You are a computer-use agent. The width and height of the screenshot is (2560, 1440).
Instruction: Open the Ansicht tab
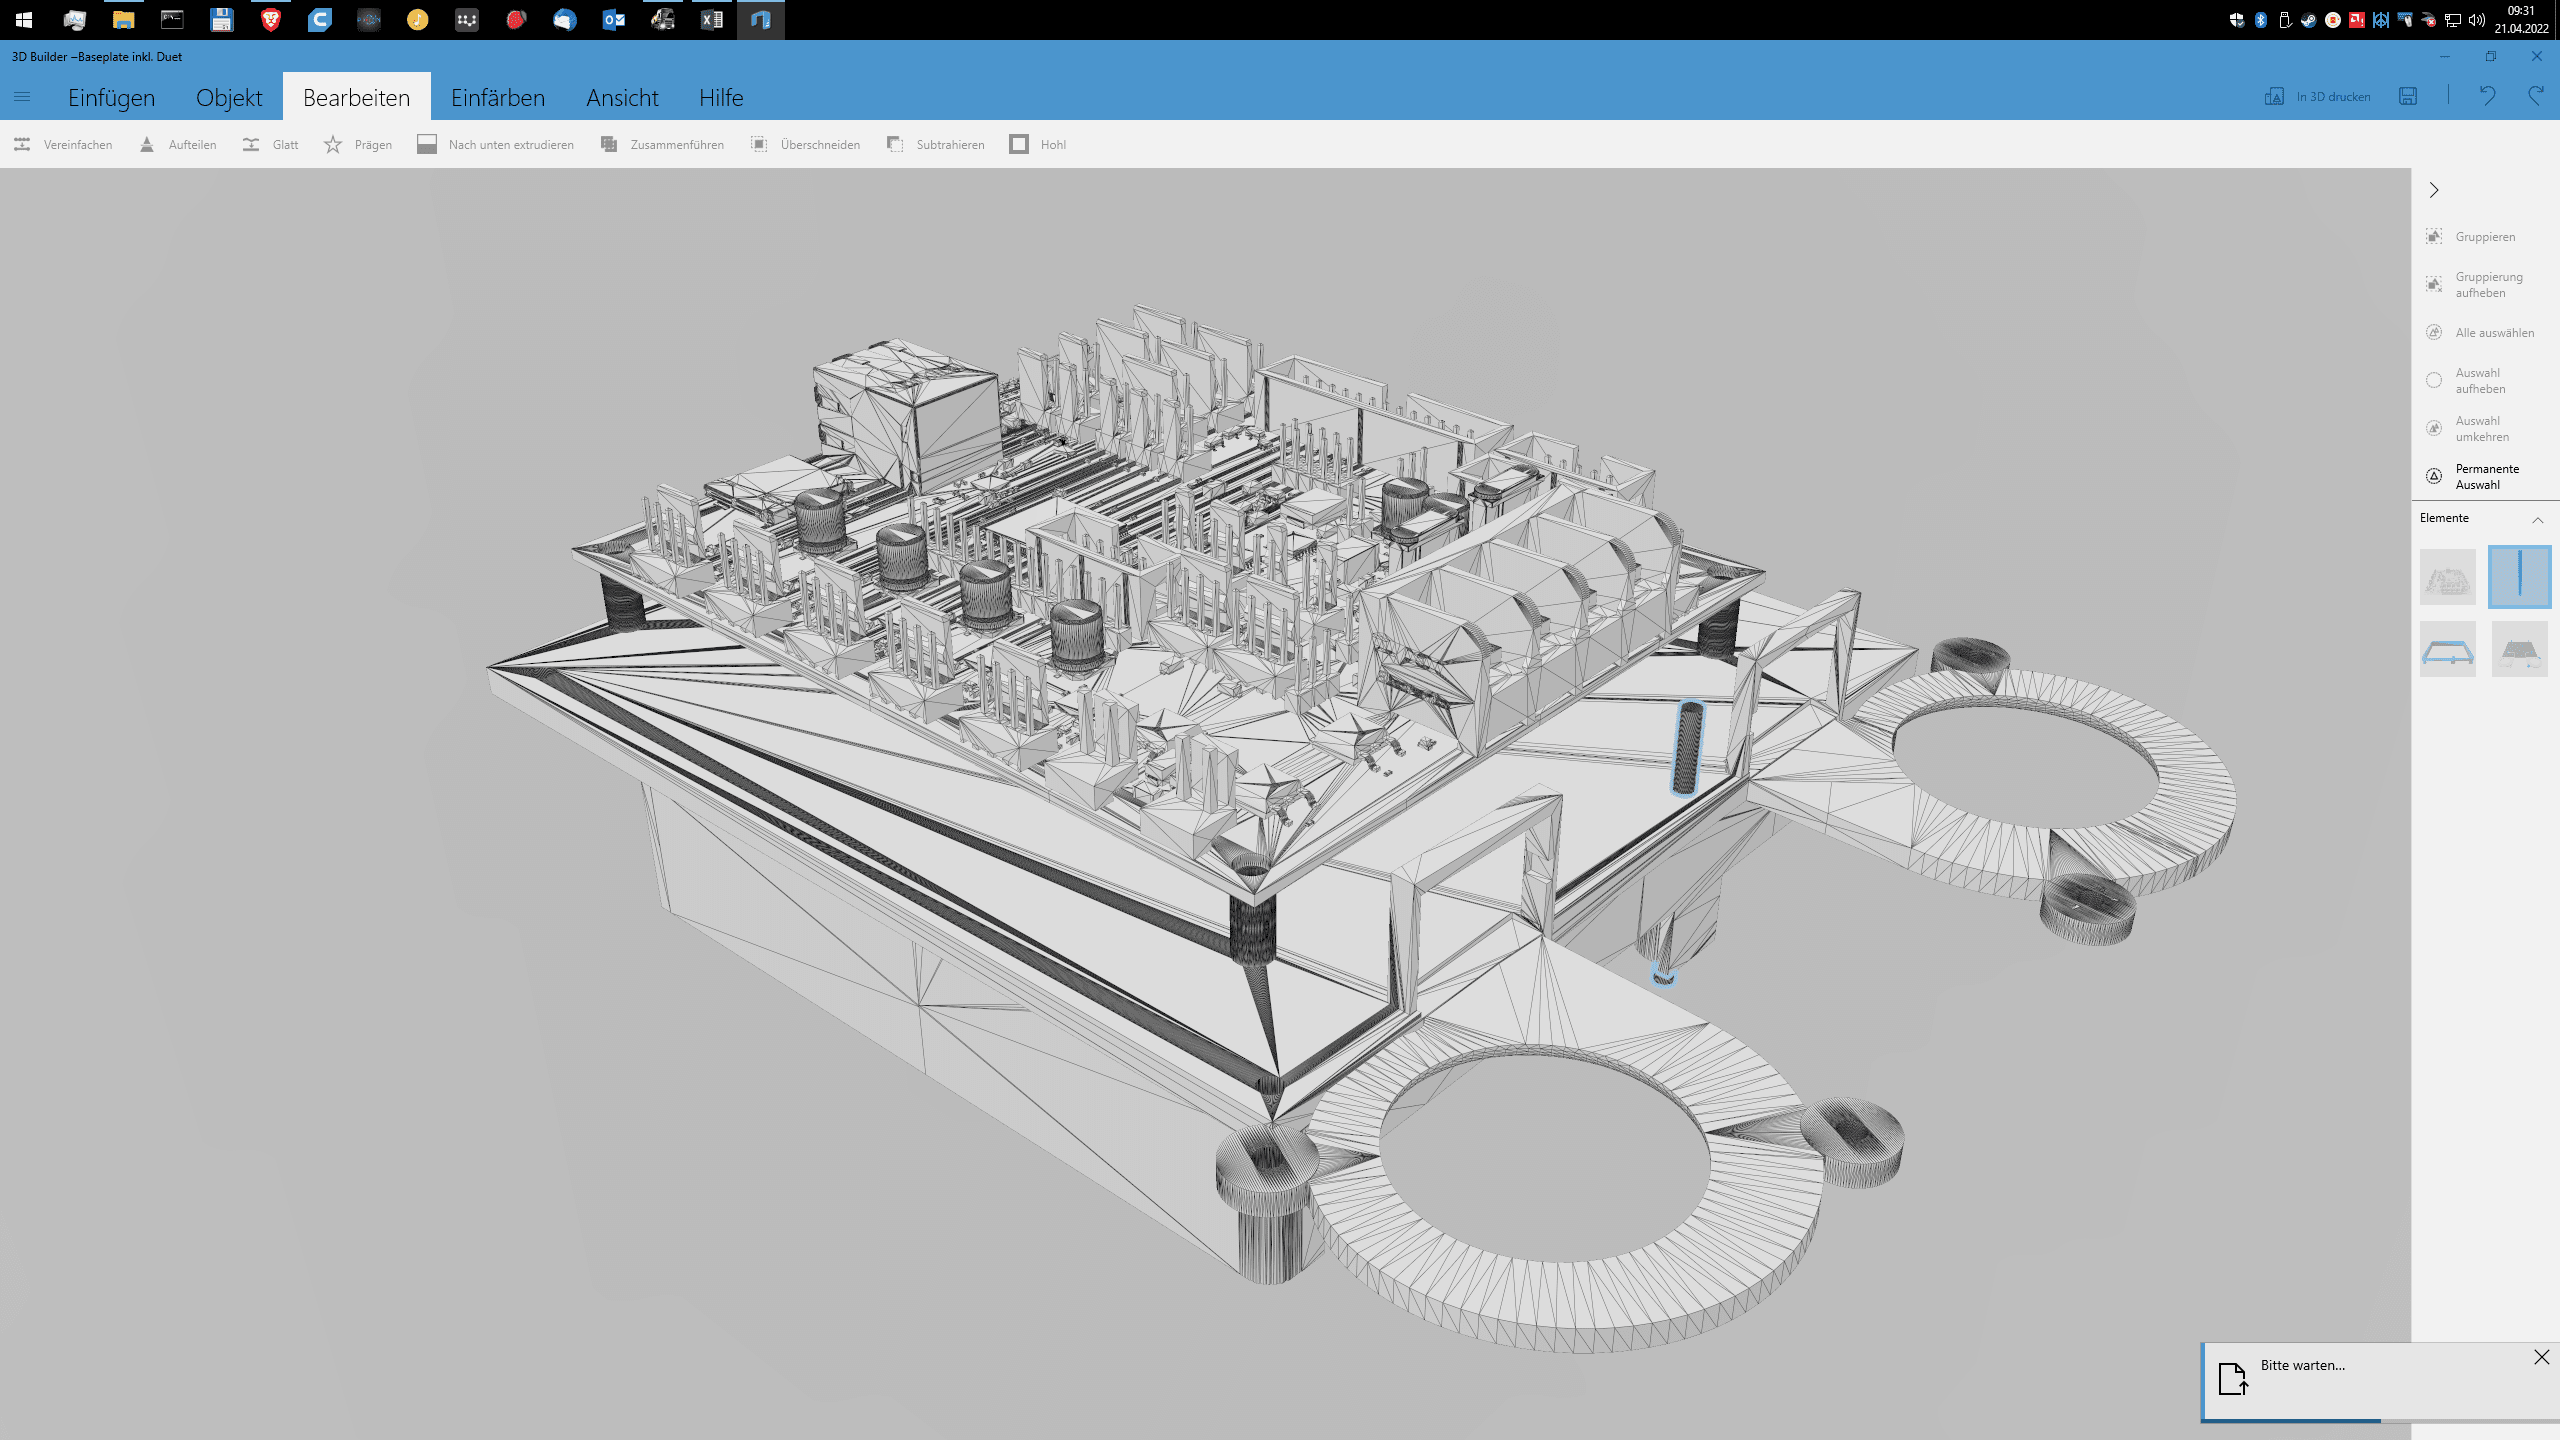coord(622,97)
